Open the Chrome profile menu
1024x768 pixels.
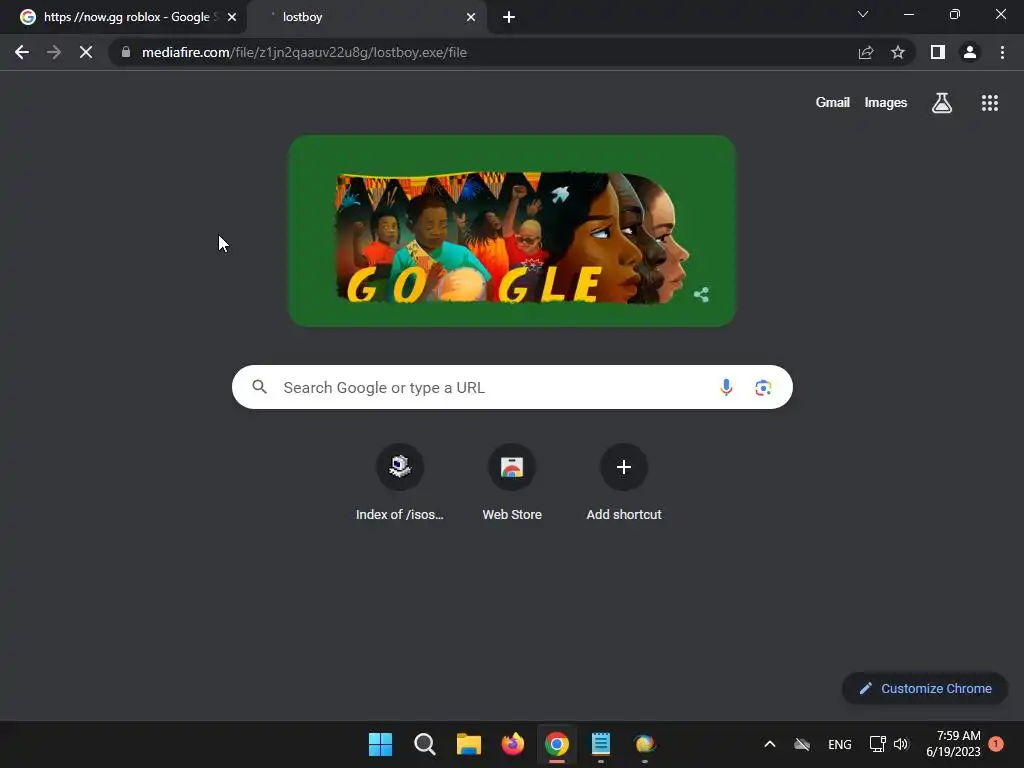[x=970, y=52]
